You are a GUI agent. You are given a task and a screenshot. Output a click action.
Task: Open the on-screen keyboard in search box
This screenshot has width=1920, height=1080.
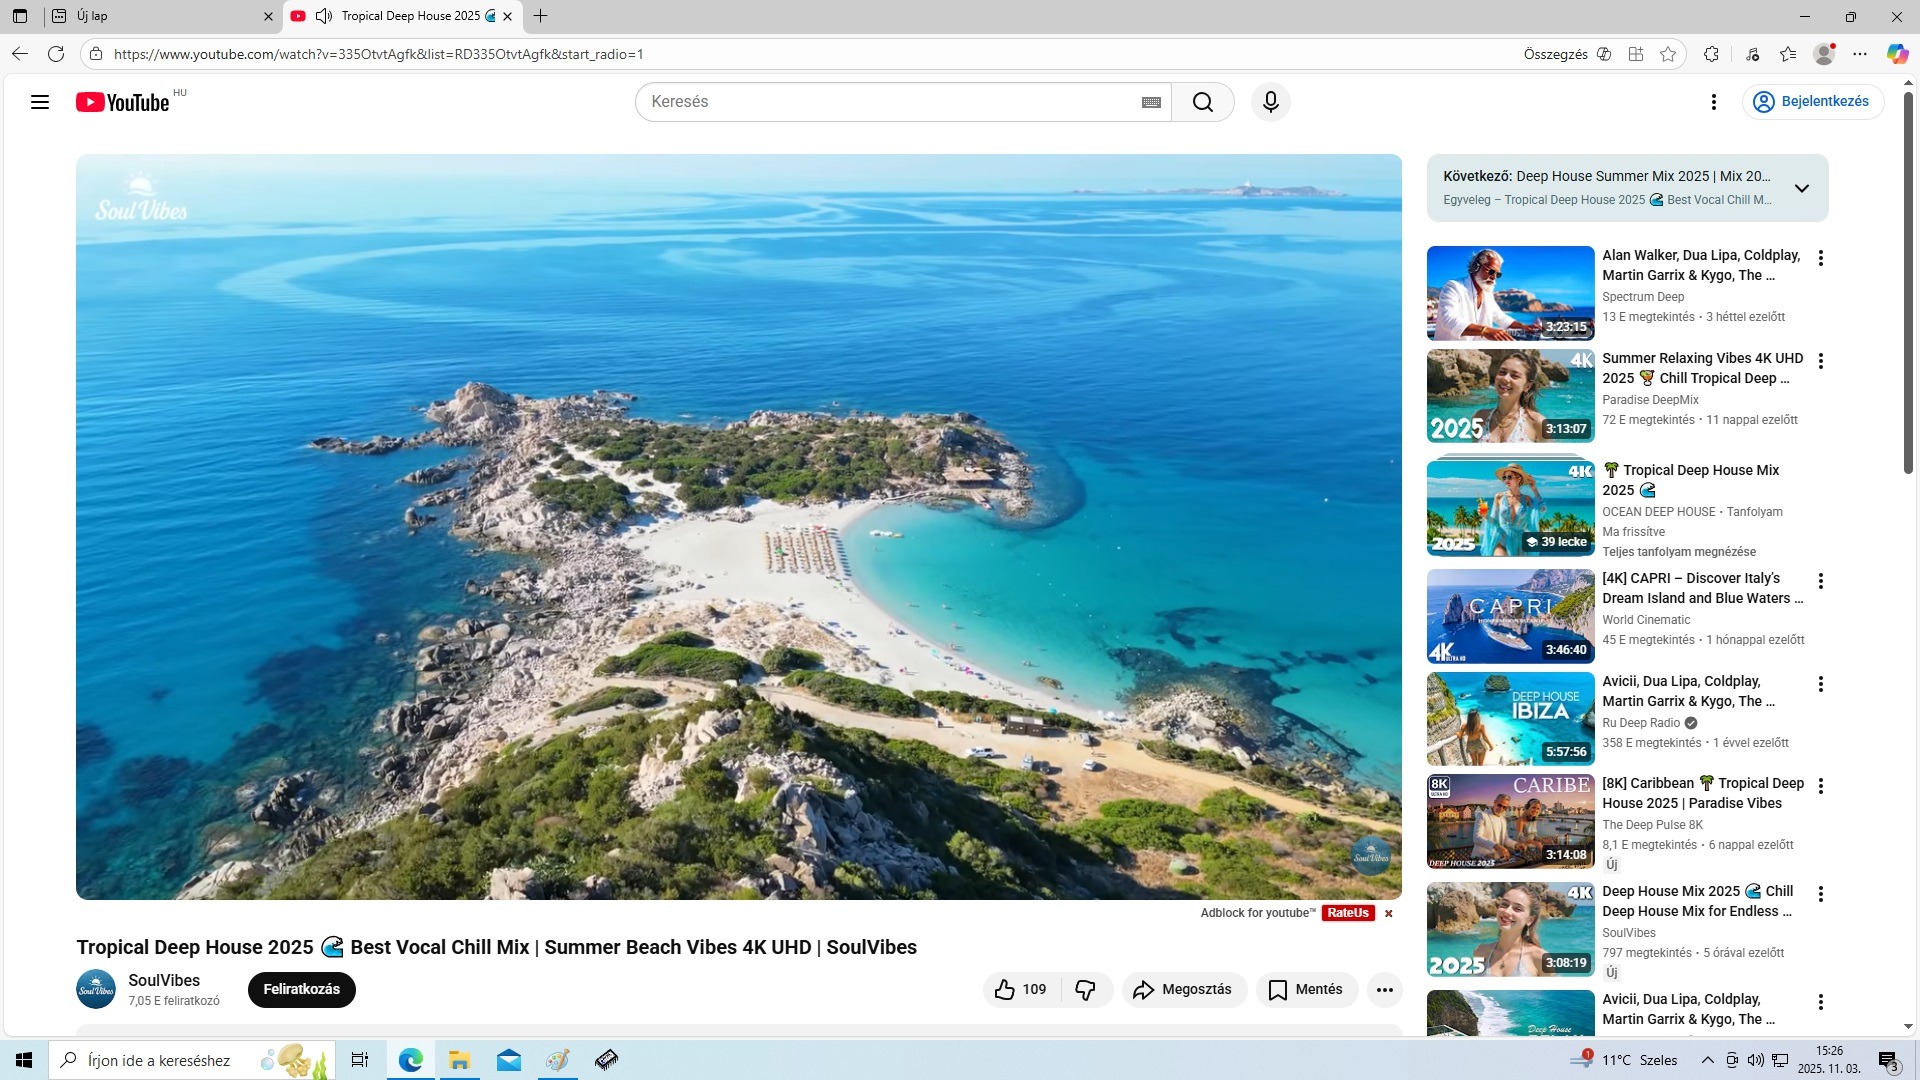click(1151, 102)
